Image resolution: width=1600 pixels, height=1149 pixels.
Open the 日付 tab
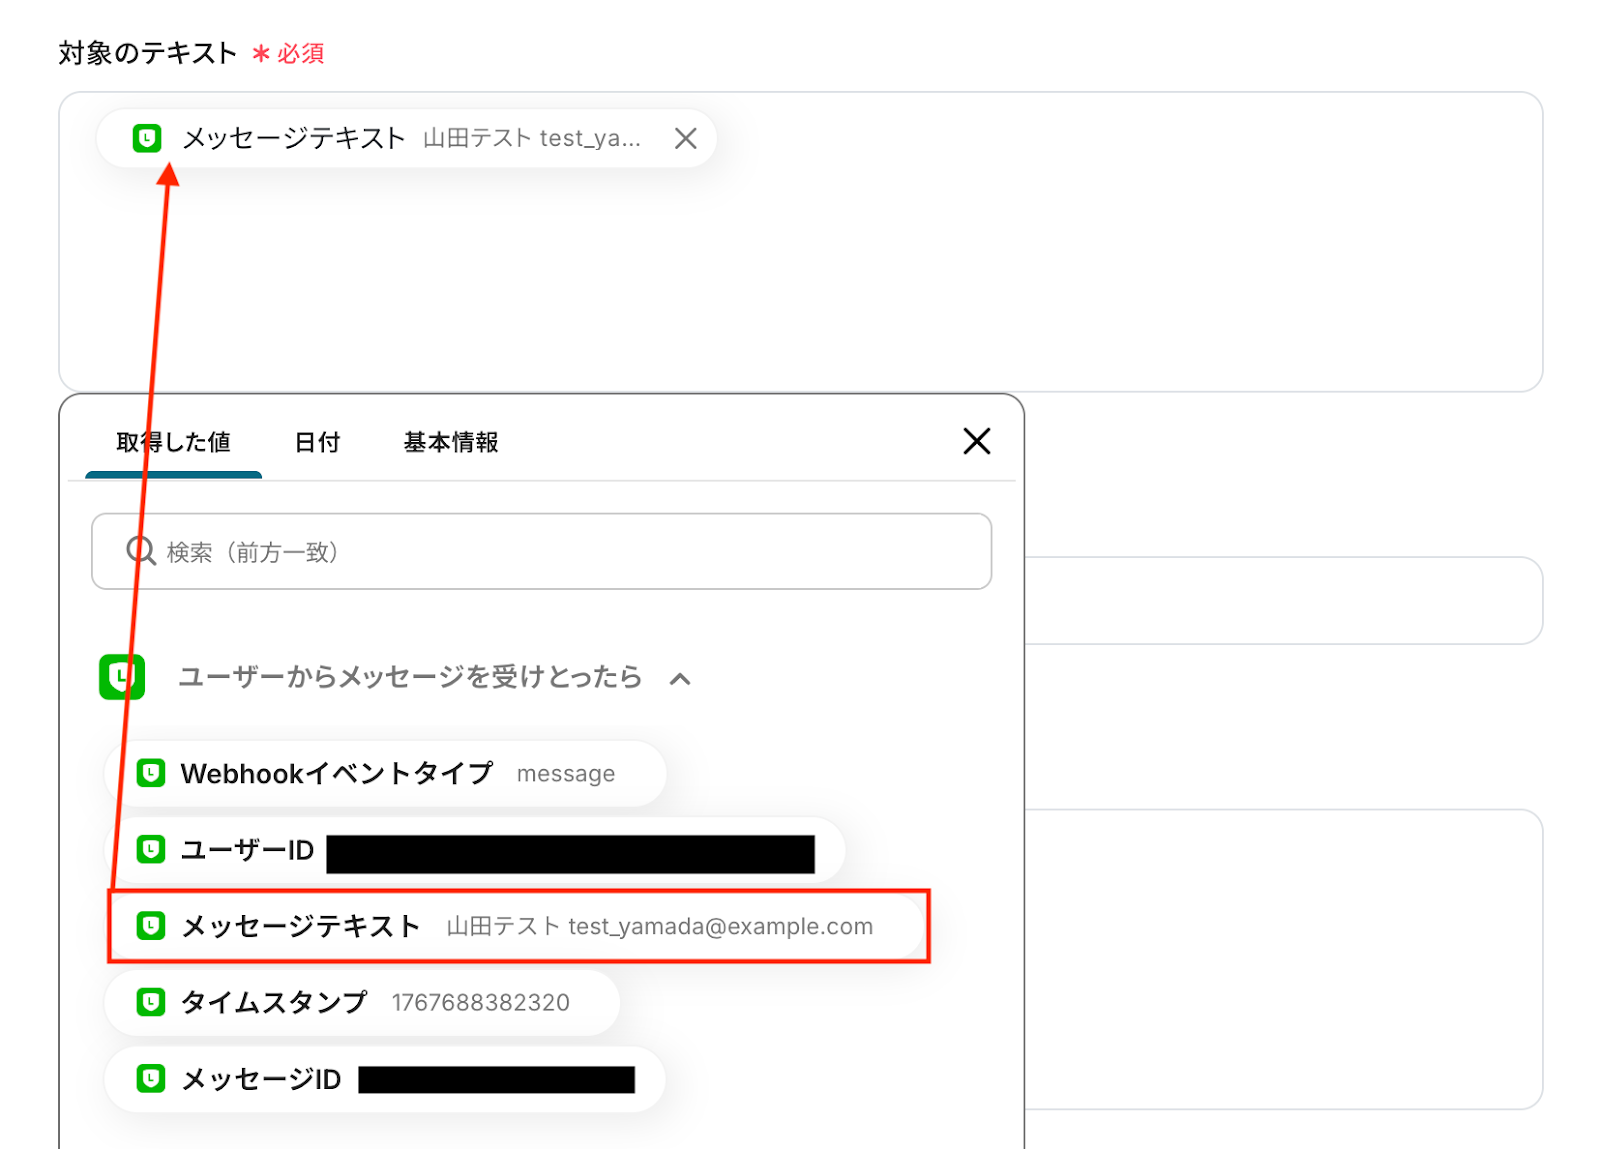(317, 442)
